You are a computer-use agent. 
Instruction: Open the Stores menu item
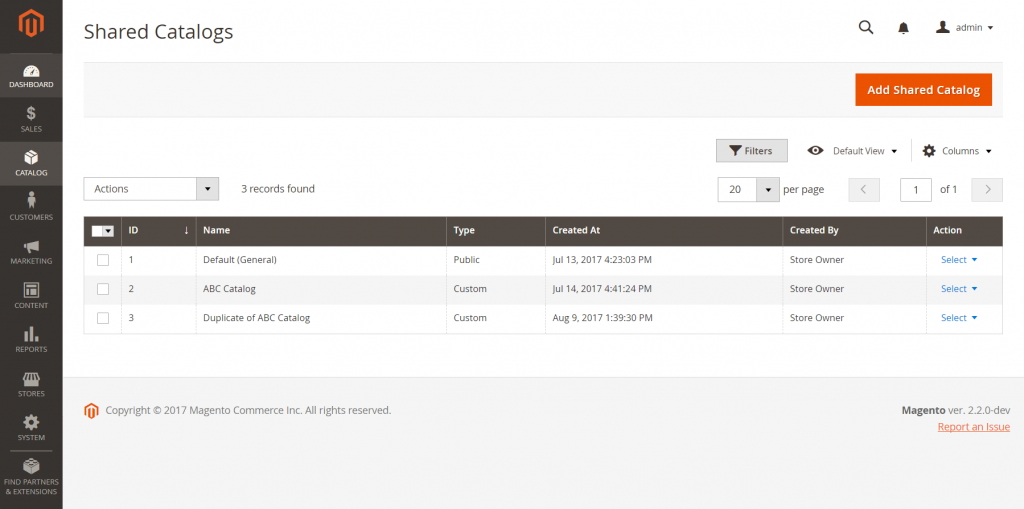point(31,382)
